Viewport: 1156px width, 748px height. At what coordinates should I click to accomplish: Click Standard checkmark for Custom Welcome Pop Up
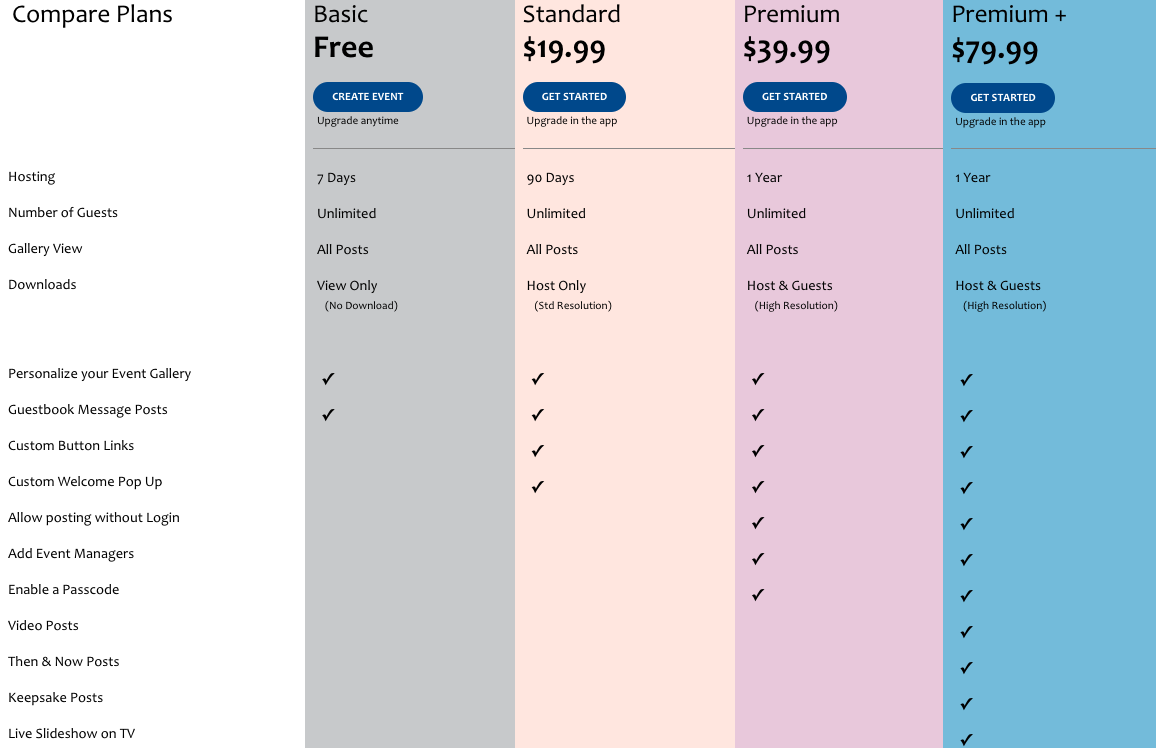coord(537,486)
